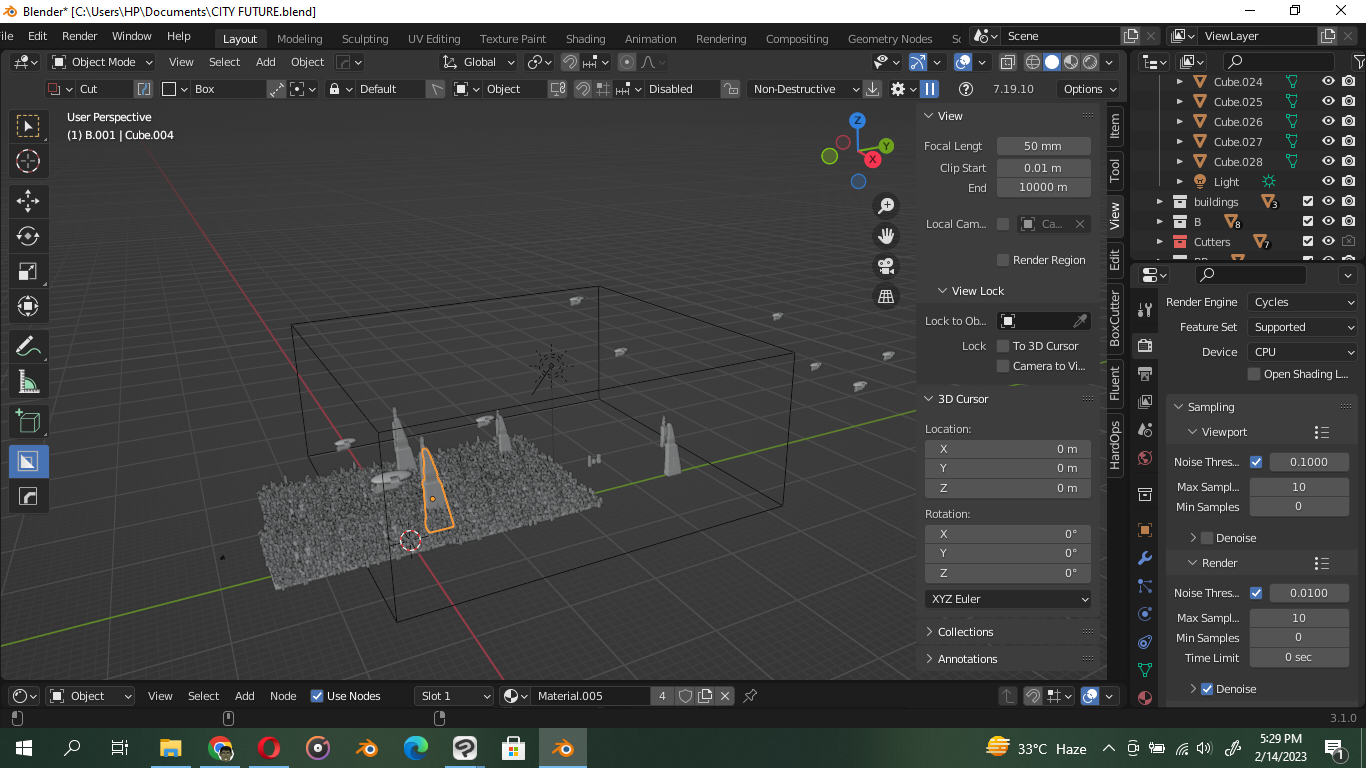Viewport: 1366px width, 768px height.
Task: Open the Render Engine dropdown
Action: click(1302, 301)
